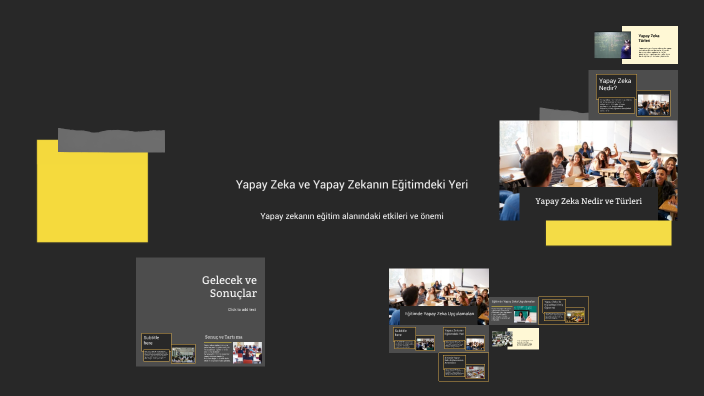The height and width of the screenshot is (396, 704).
Task: Select the outlined slide right of tablet image
Action: pos(563,310)
